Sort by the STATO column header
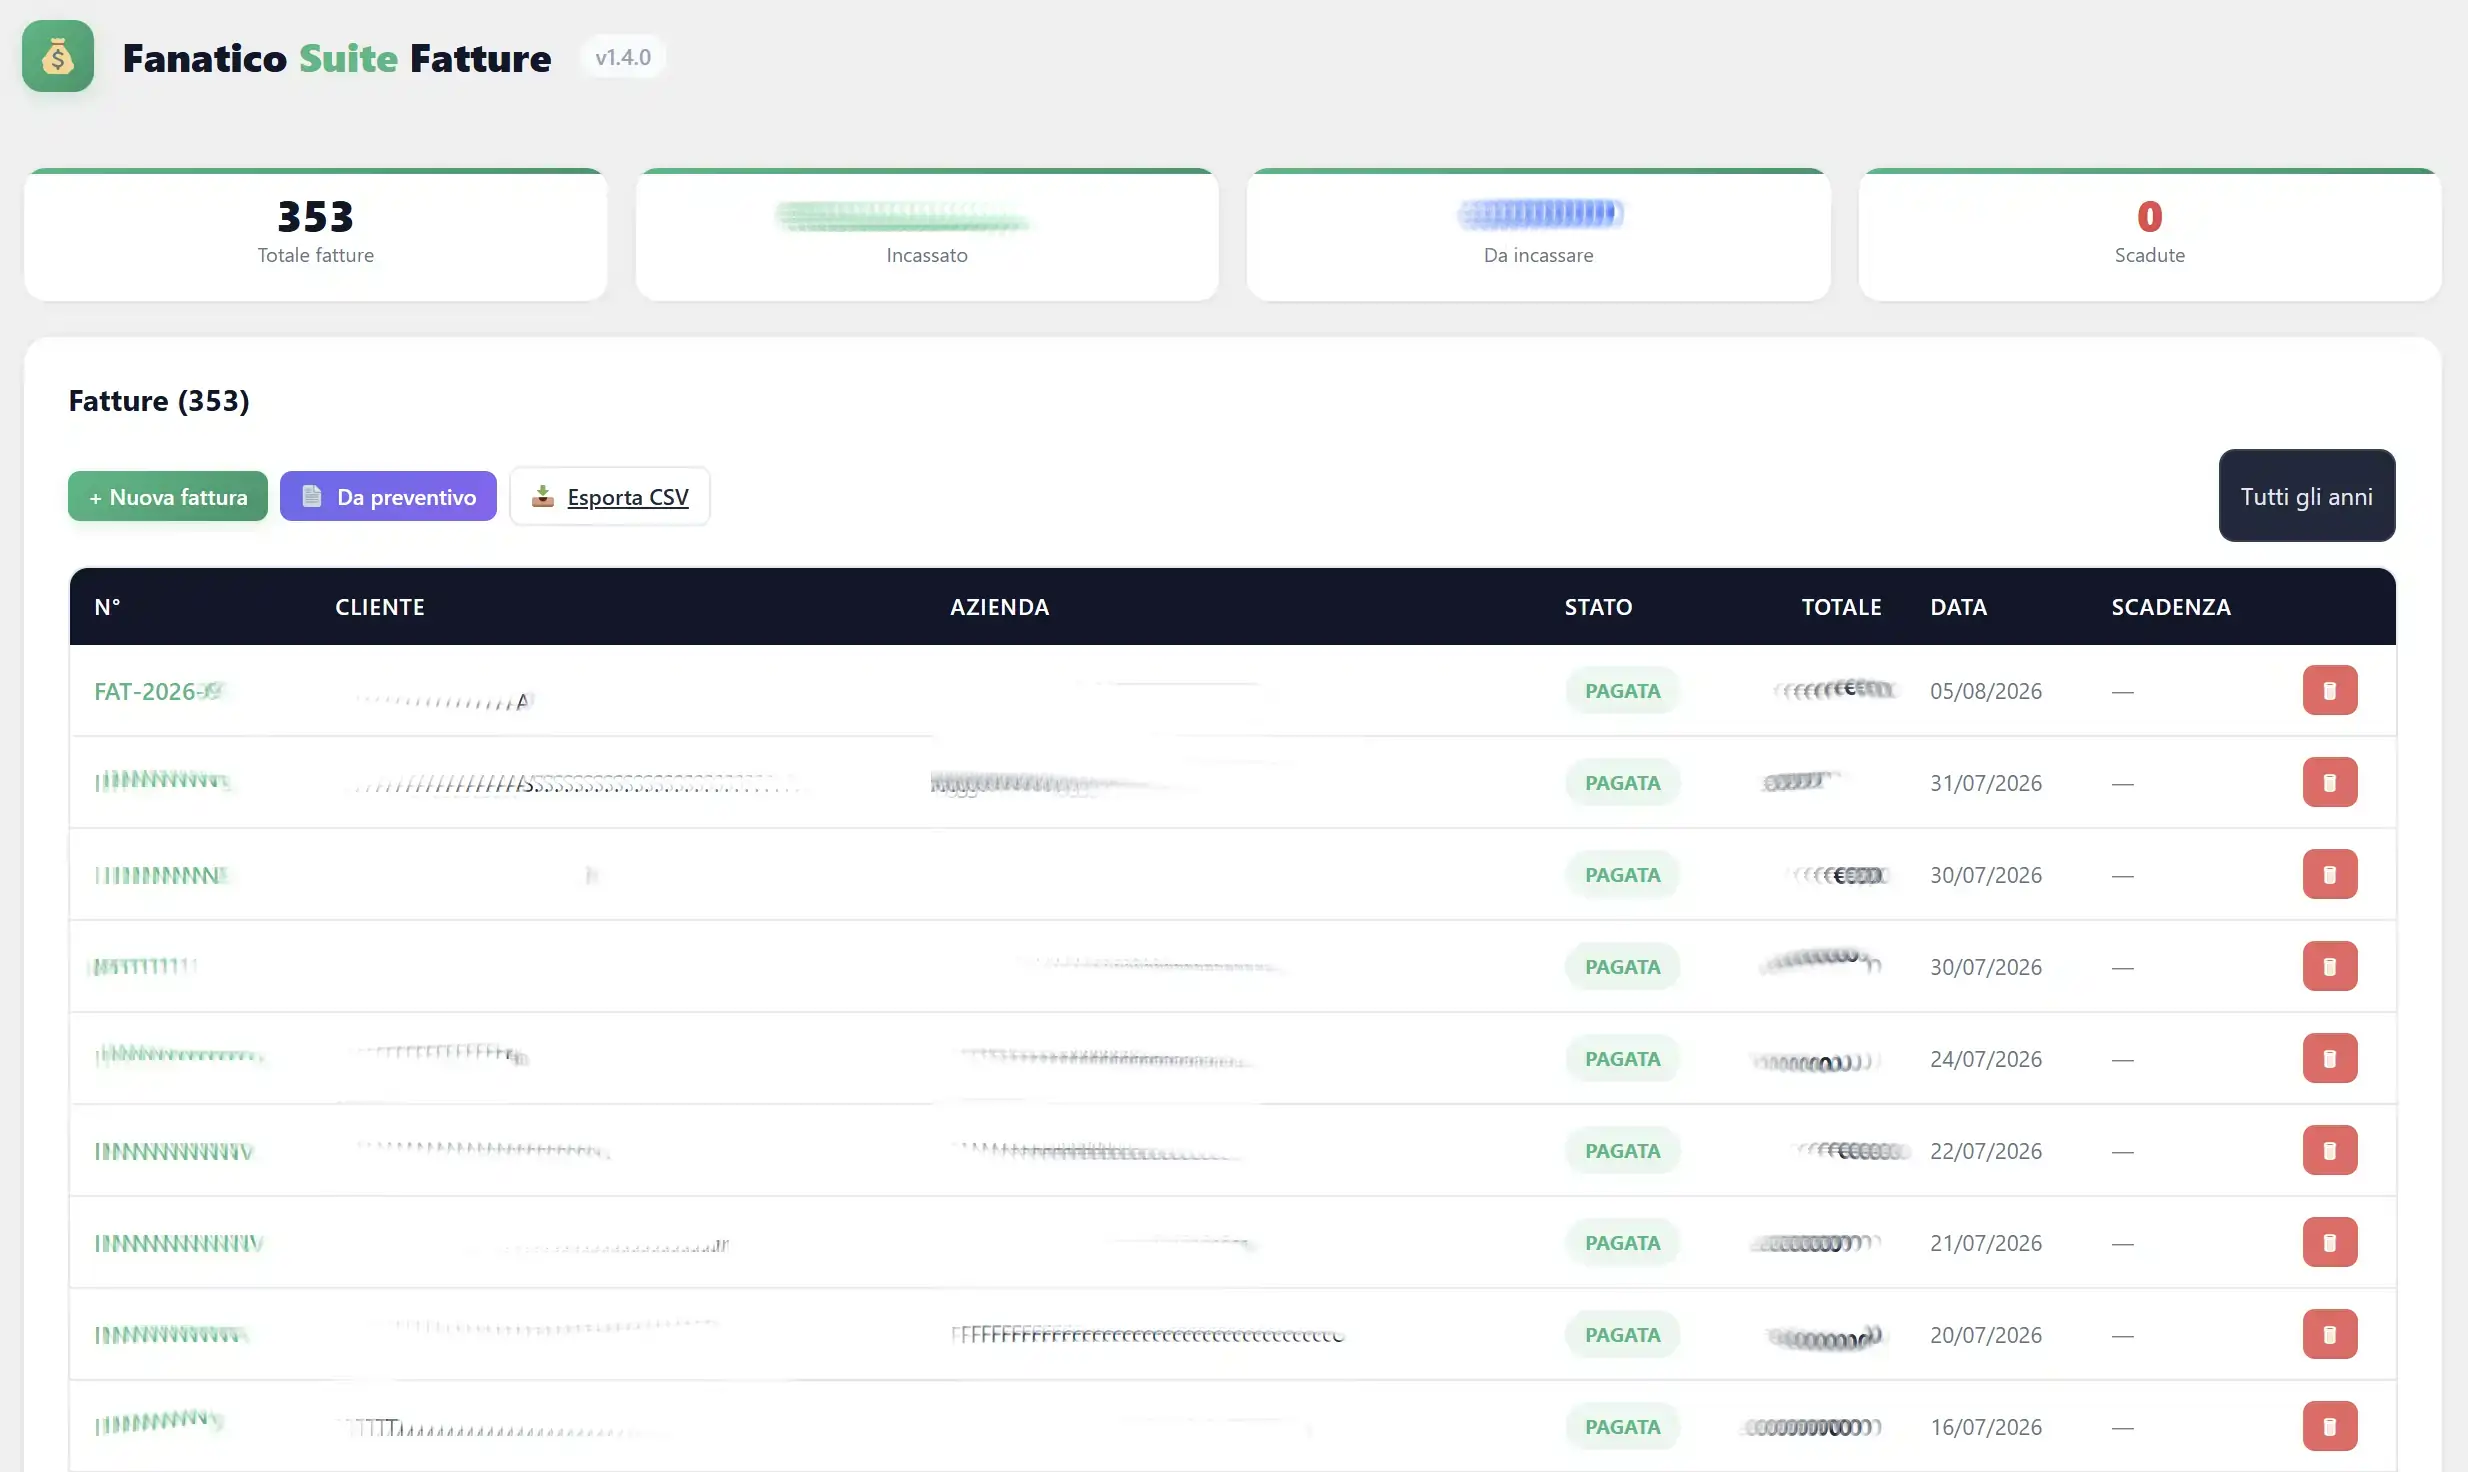 click(x=1598, y=607)
